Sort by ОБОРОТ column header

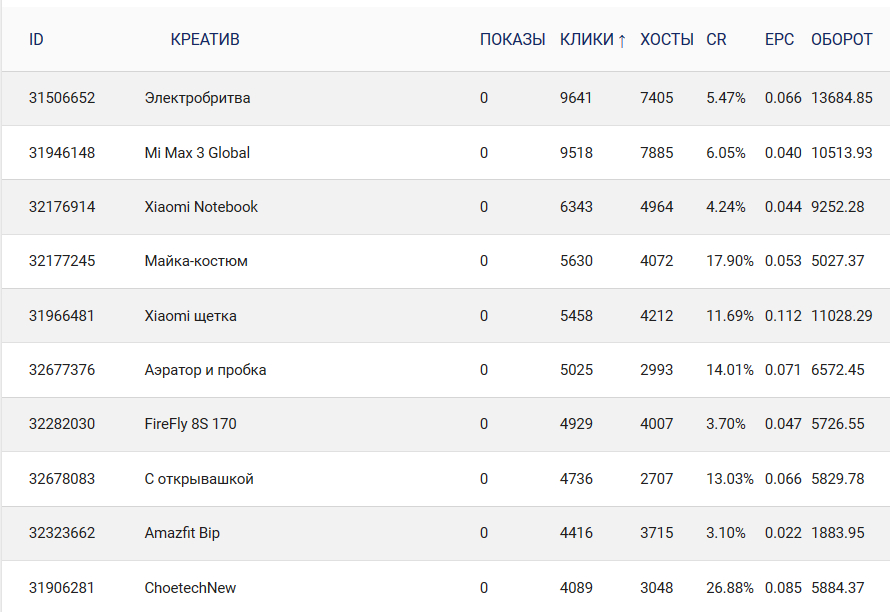click(841, 40)
